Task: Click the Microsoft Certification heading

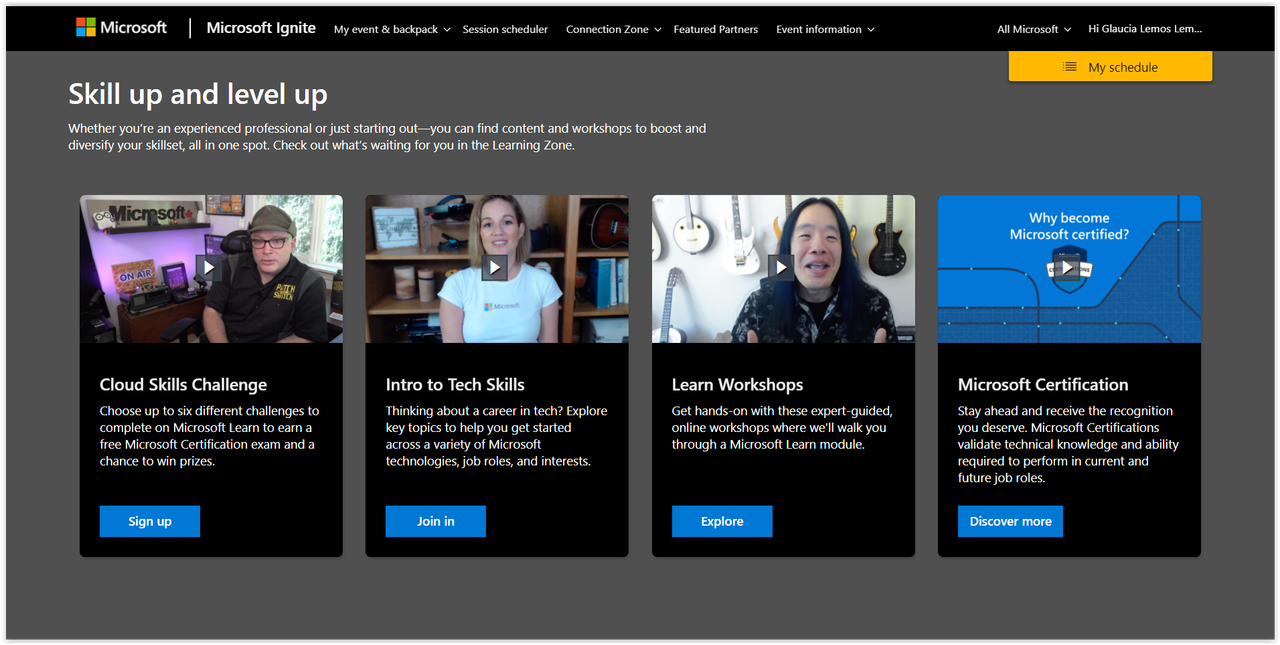Action: 1043,384
